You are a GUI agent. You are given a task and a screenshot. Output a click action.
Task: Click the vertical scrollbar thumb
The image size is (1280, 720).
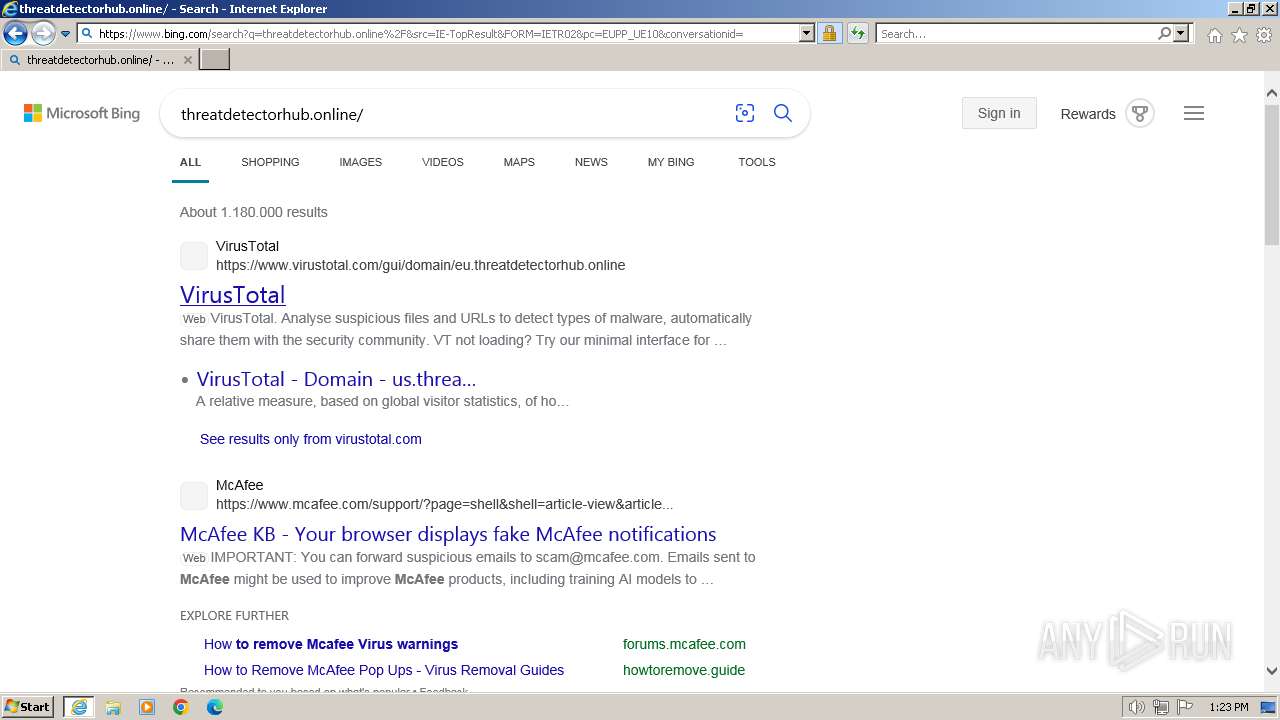[1272, 174]
